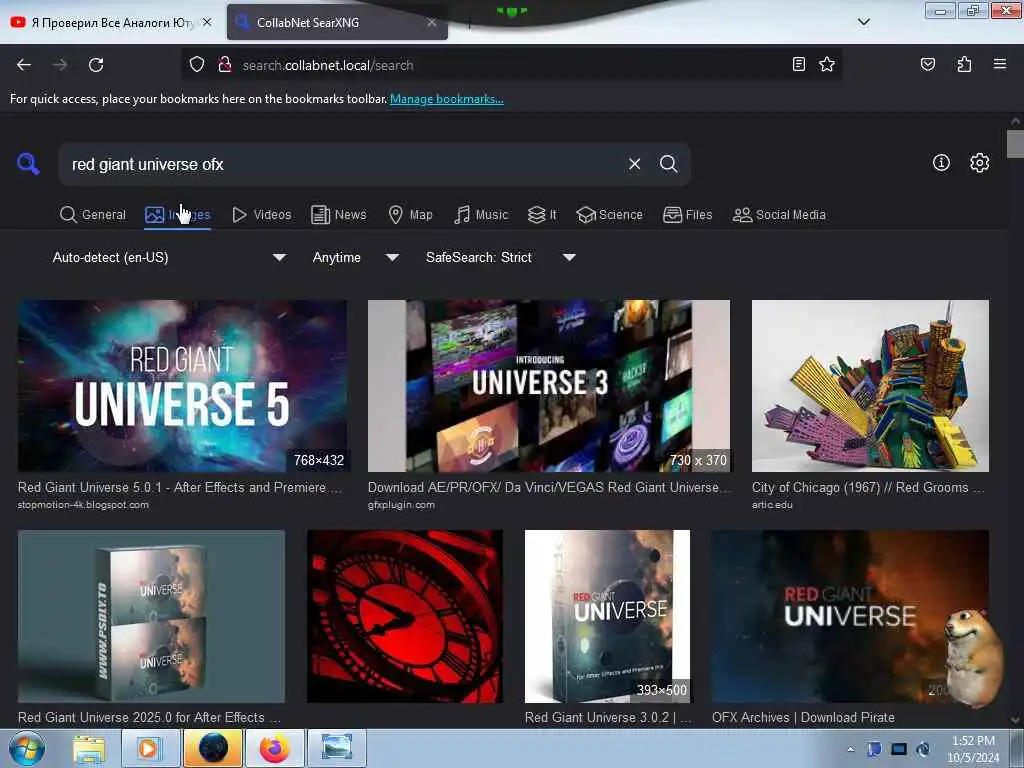Open File Explorer from the taskbar

(x=89, y=748)
